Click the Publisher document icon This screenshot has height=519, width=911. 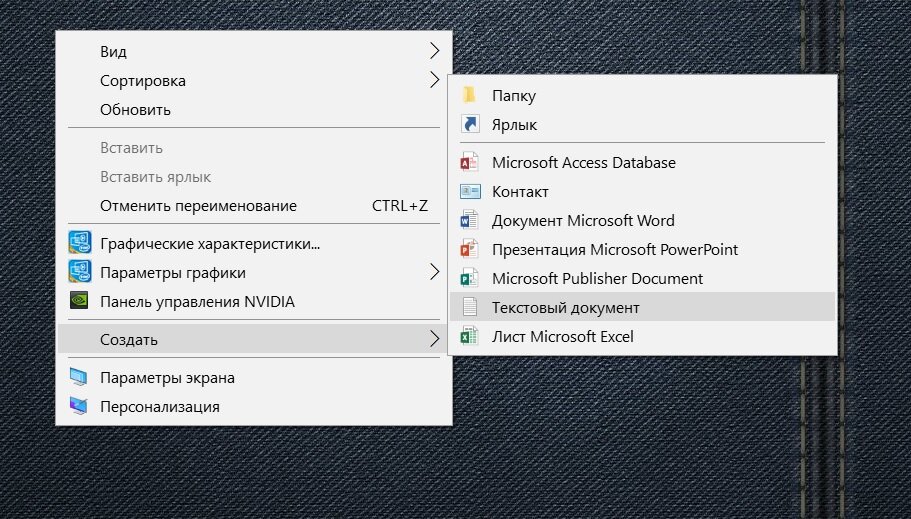470,278
